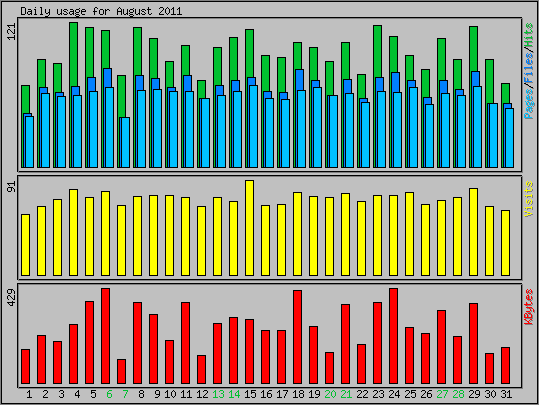Viewport: 539px width, 405px height.
Task: Click green weekend day label "28"
Action: [x=458, y=394]
